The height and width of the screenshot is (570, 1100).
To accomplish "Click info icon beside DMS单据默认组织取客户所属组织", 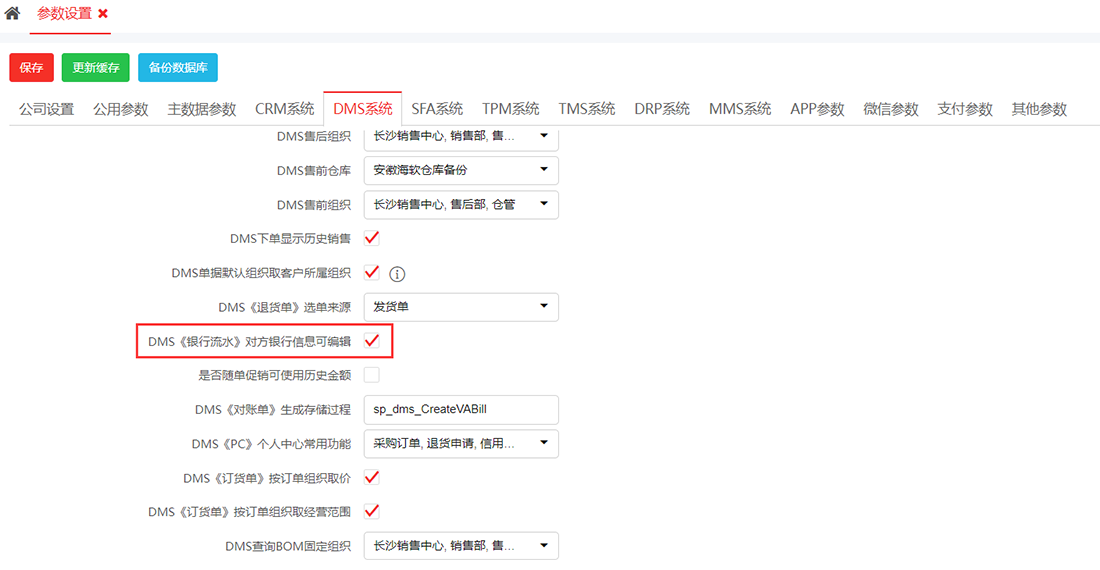I will (x=397, y=274).
